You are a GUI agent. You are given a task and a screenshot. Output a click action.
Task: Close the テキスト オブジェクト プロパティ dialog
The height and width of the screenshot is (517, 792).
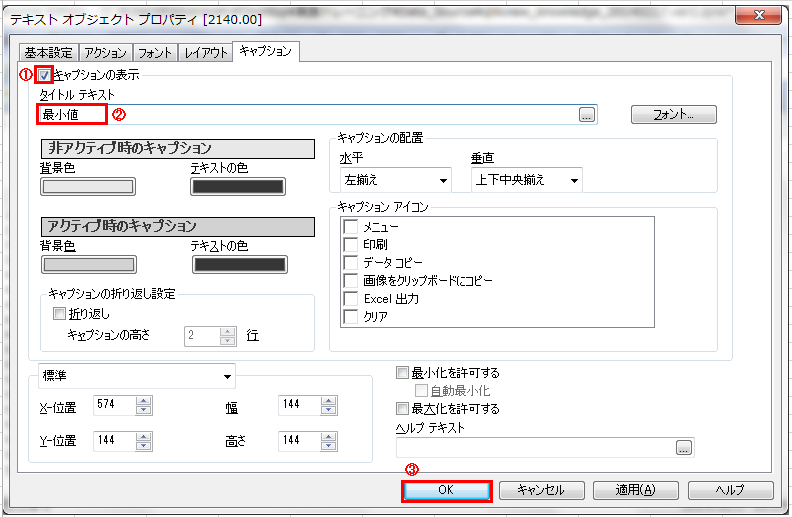[x=759, y=15]
